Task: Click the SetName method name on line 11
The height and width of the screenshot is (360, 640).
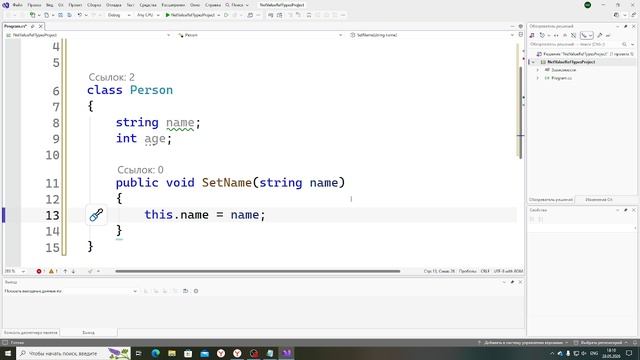Action: tap(227, 182)
